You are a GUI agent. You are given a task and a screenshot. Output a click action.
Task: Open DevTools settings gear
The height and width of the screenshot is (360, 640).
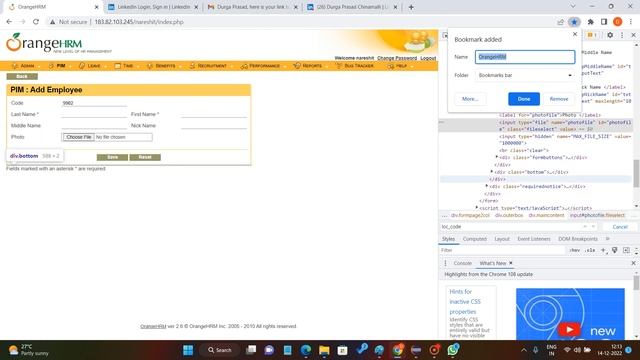[610, 36]
